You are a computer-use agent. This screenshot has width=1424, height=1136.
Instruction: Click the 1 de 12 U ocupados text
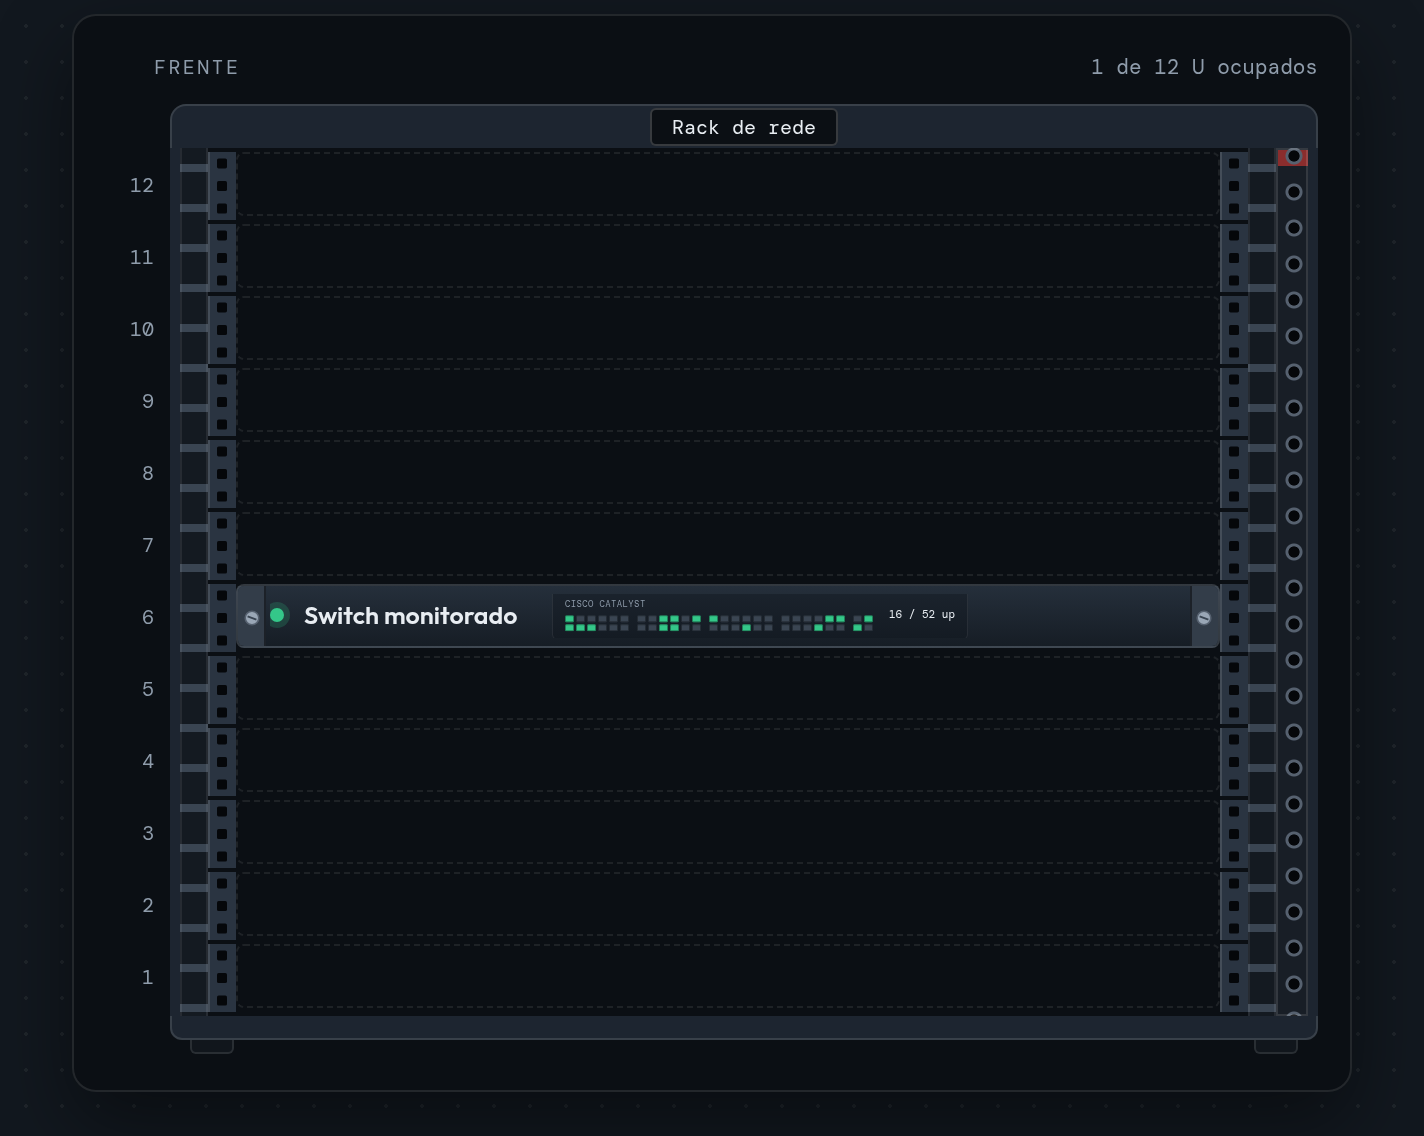point(1204,67)
